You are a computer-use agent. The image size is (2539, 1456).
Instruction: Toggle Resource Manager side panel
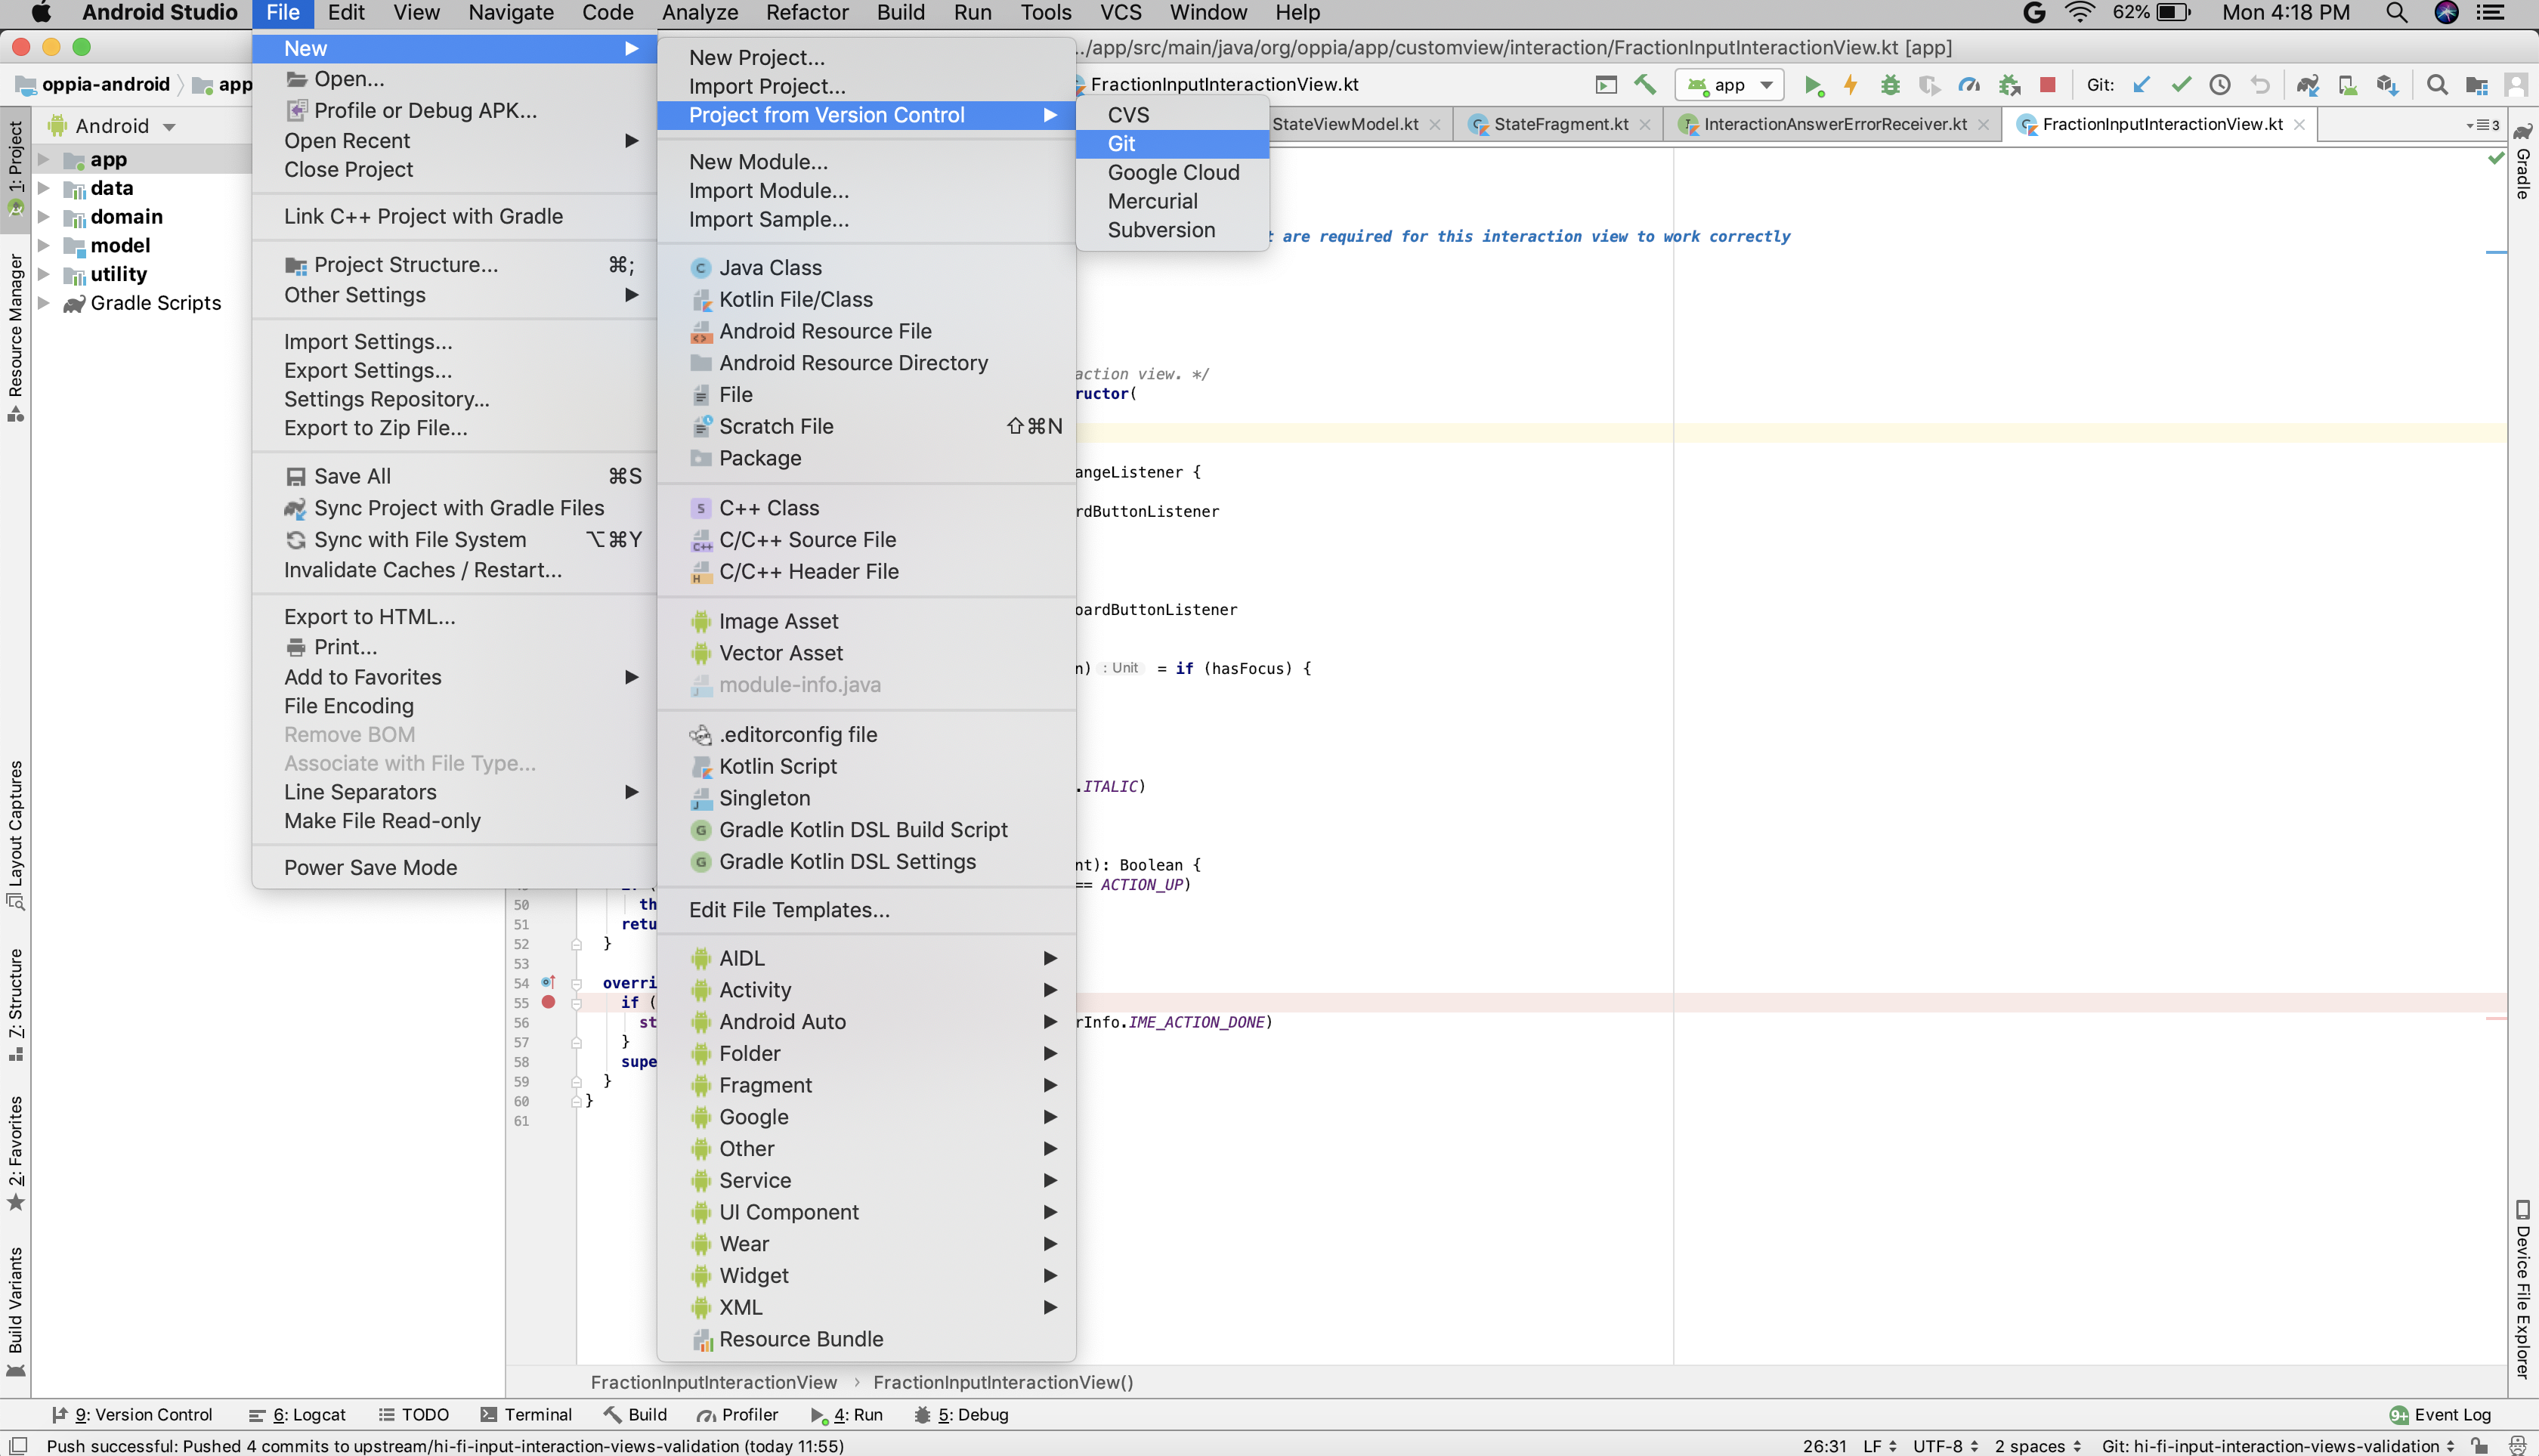point(15,336)
